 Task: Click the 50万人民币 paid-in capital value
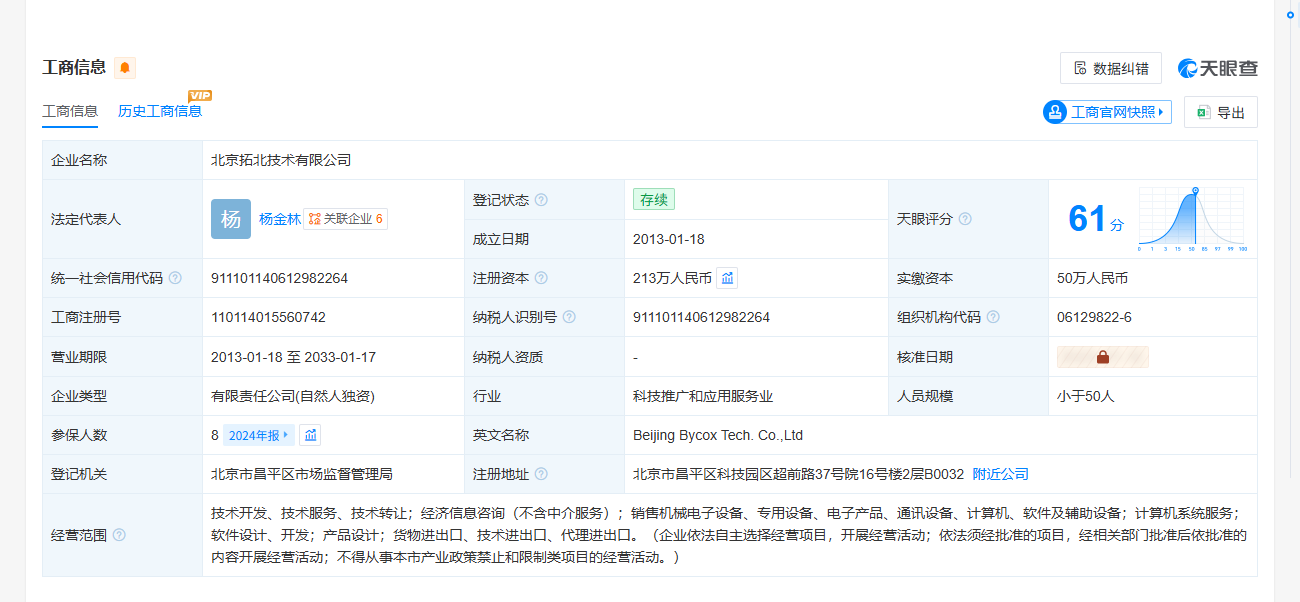point(1092,278)
